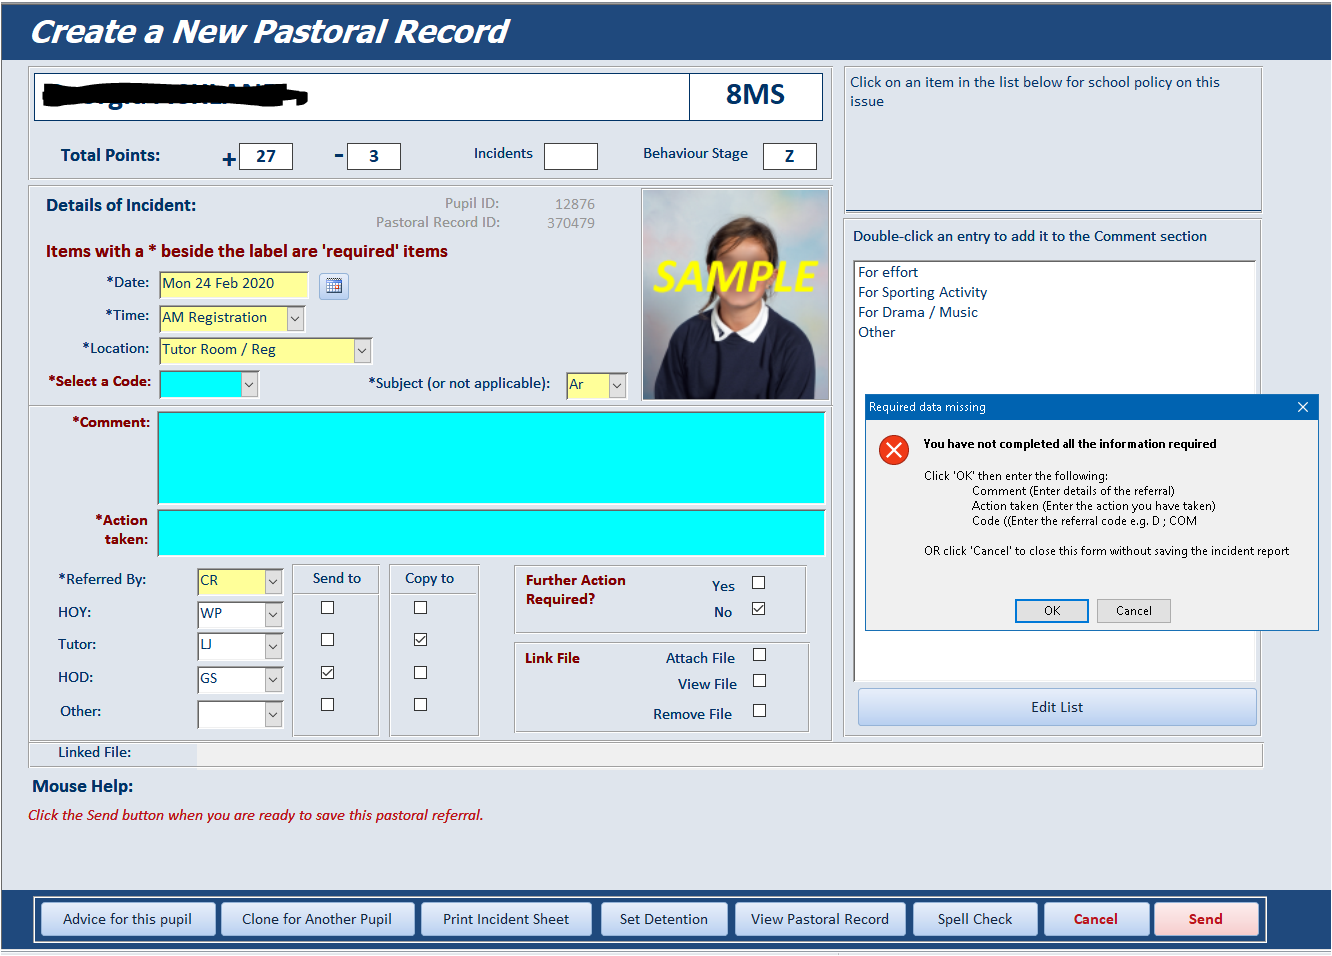Click the Behaviour Stage box showing Z
The width and height of the screenshot is (1332, 956).
(x=790, y=156)
